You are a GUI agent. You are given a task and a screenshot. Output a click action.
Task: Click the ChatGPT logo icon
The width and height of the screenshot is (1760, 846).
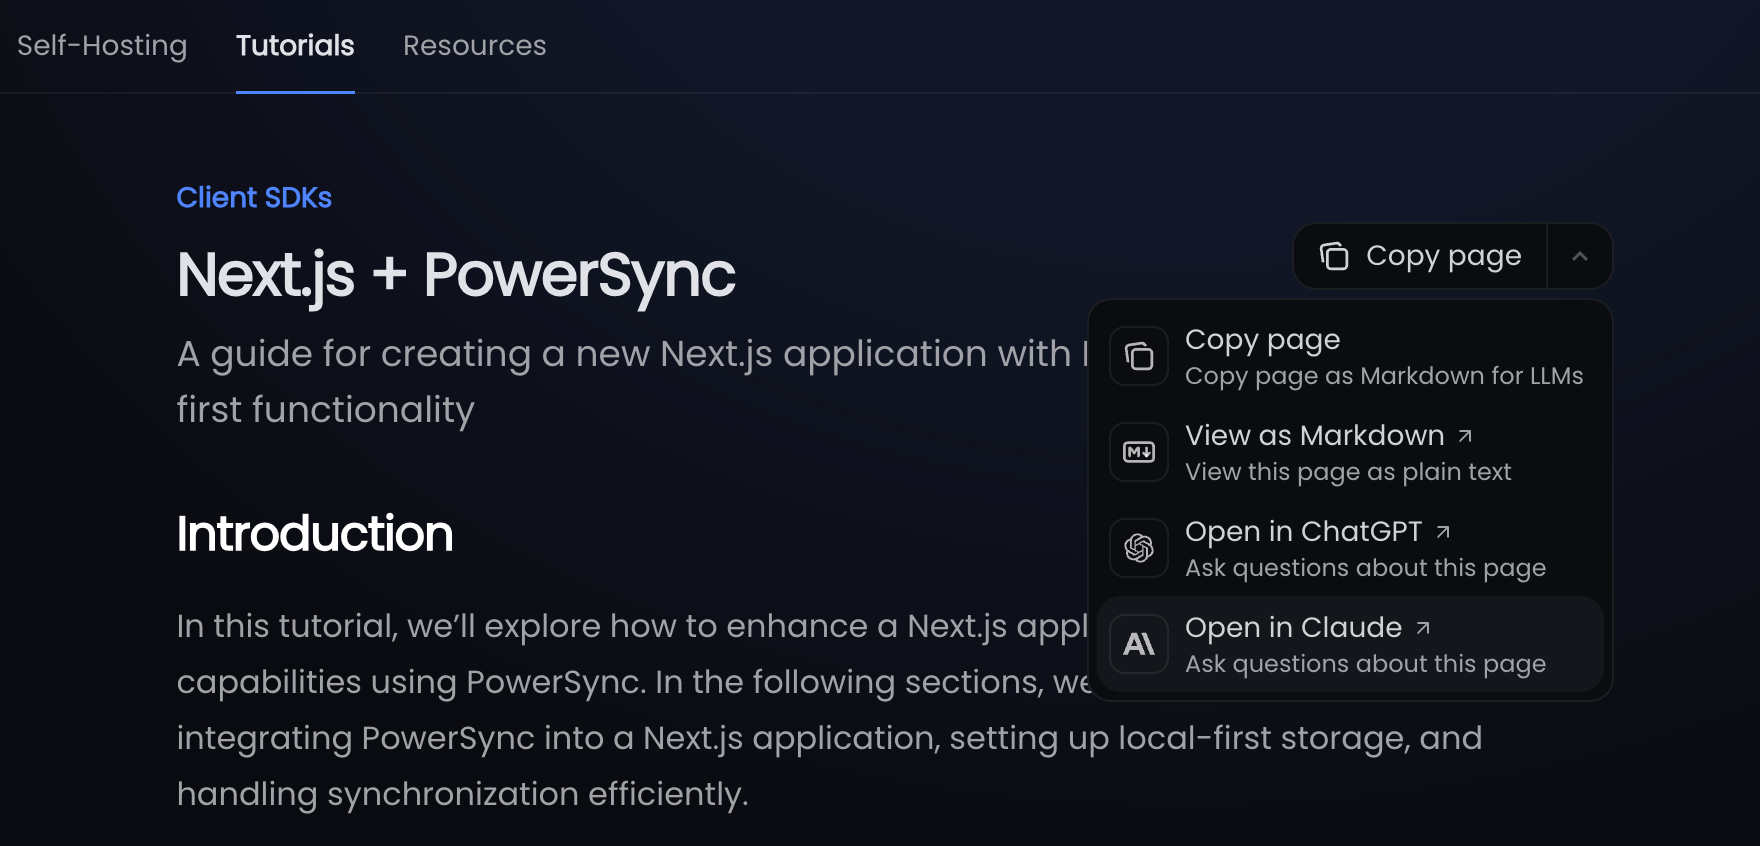[x=1139, y=548]
